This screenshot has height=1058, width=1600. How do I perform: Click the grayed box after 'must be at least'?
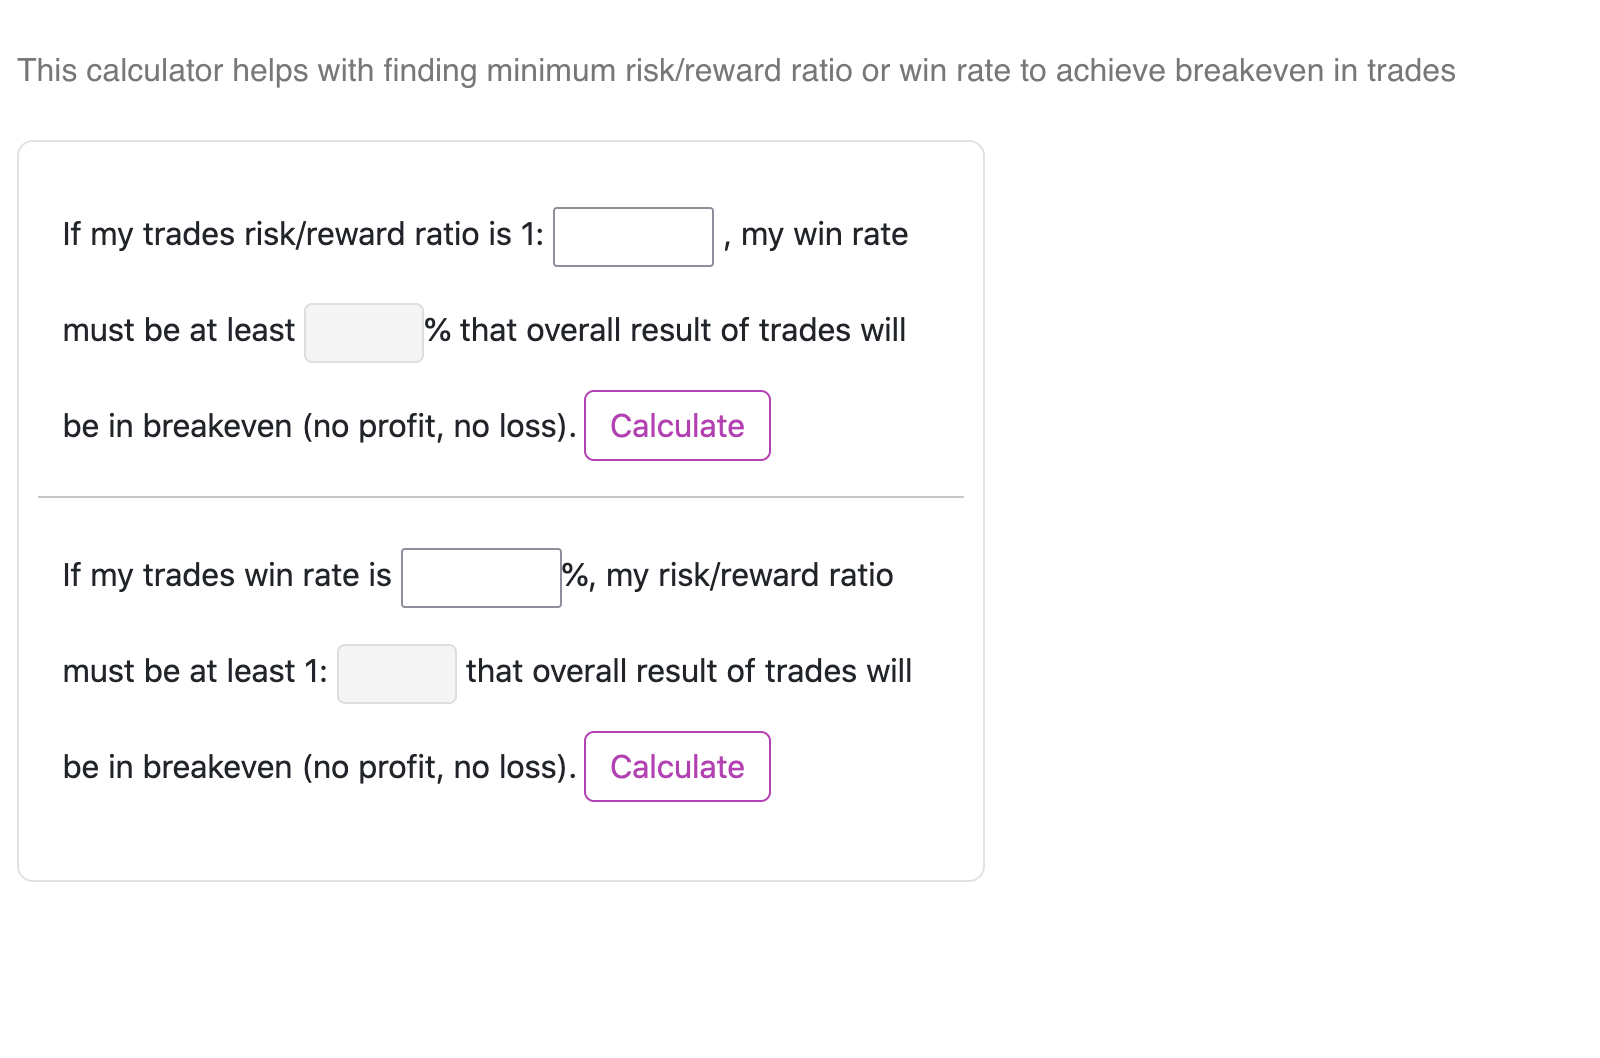[363, 331]
